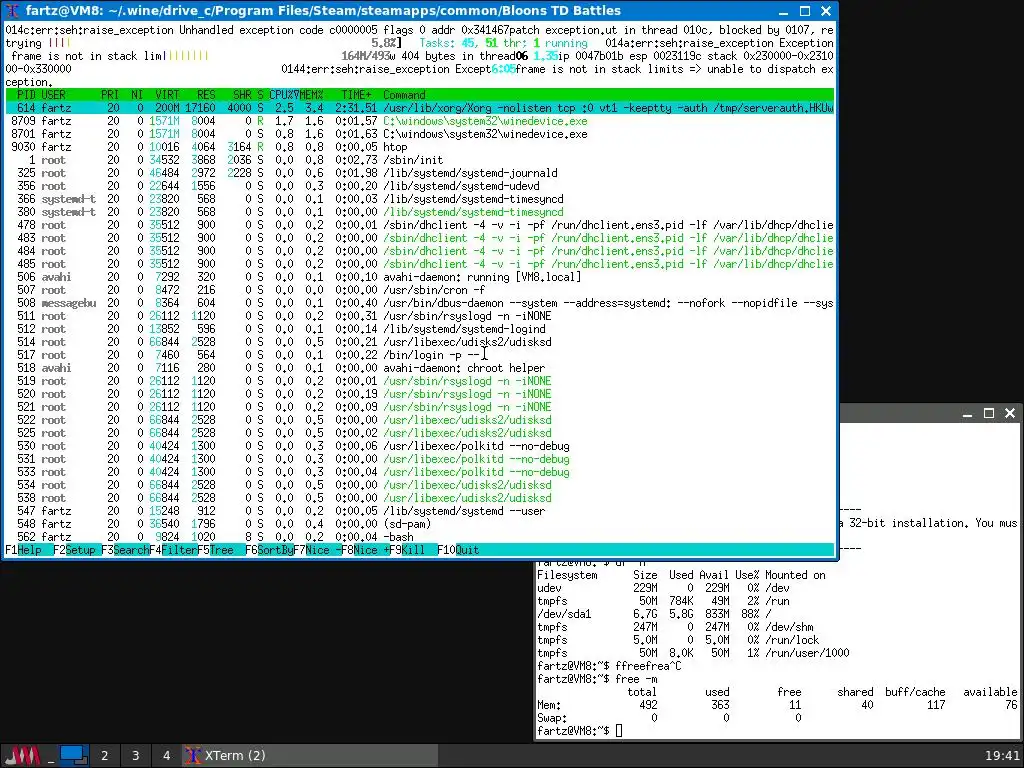Click F10 Quit in htop footer
The width and height of the screenshot is (1024, 768).
(x=458, y=550)
